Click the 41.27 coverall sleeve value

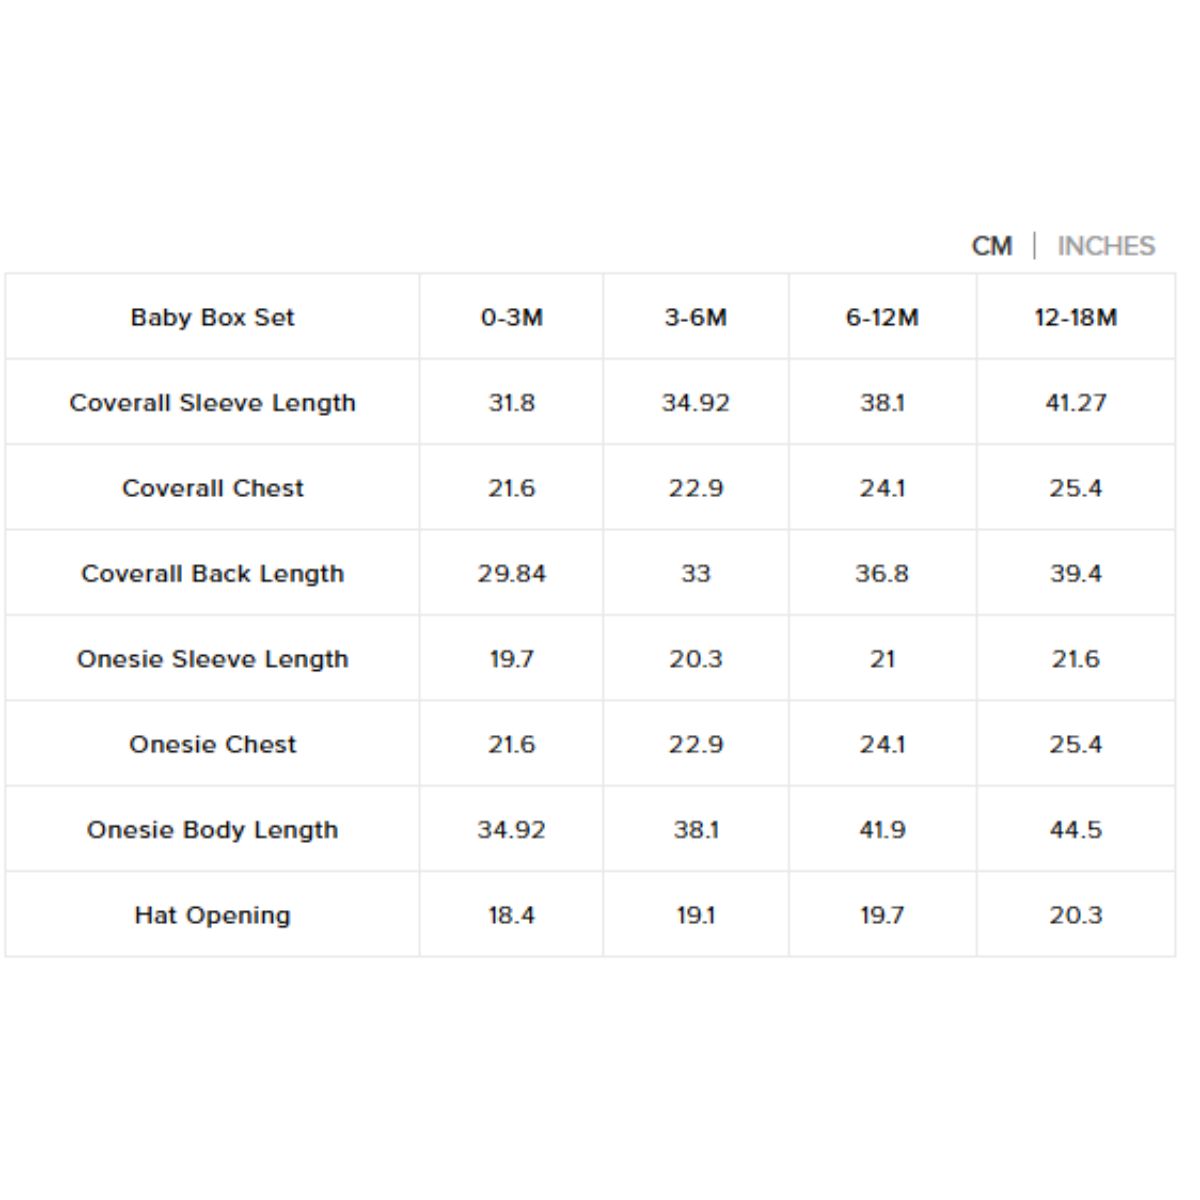1076,403
